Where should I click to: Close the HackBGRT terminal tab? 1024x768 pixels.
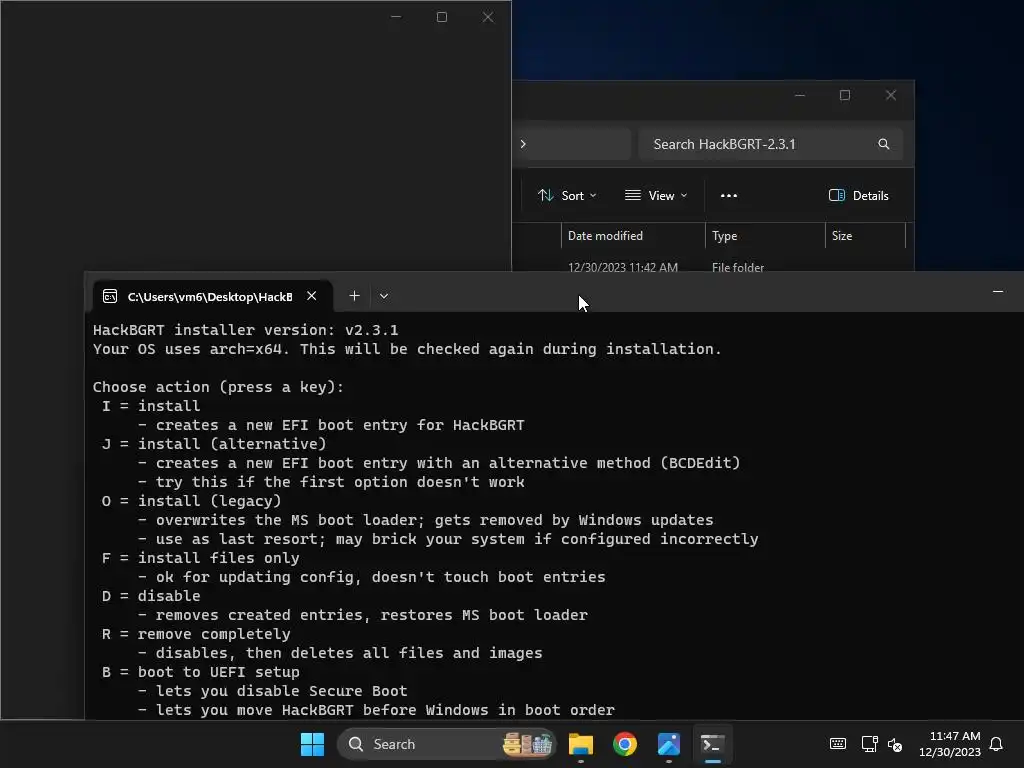tap(312, 296)
